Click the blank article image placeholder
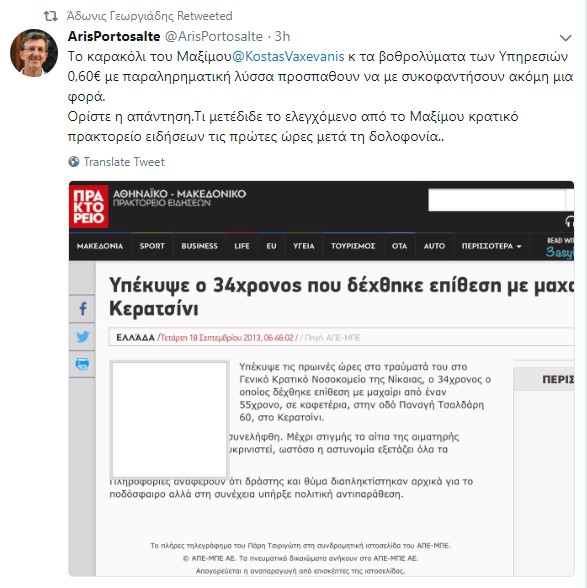 coord(170,419)
